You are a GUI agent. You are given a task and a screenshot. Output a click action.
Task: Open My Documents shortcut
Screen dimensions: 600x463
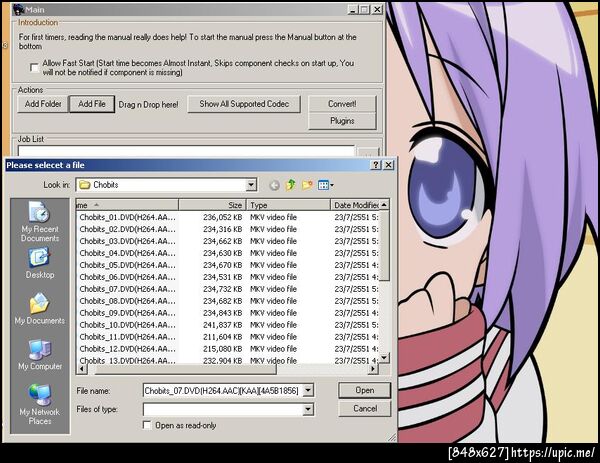coord(40,309)
